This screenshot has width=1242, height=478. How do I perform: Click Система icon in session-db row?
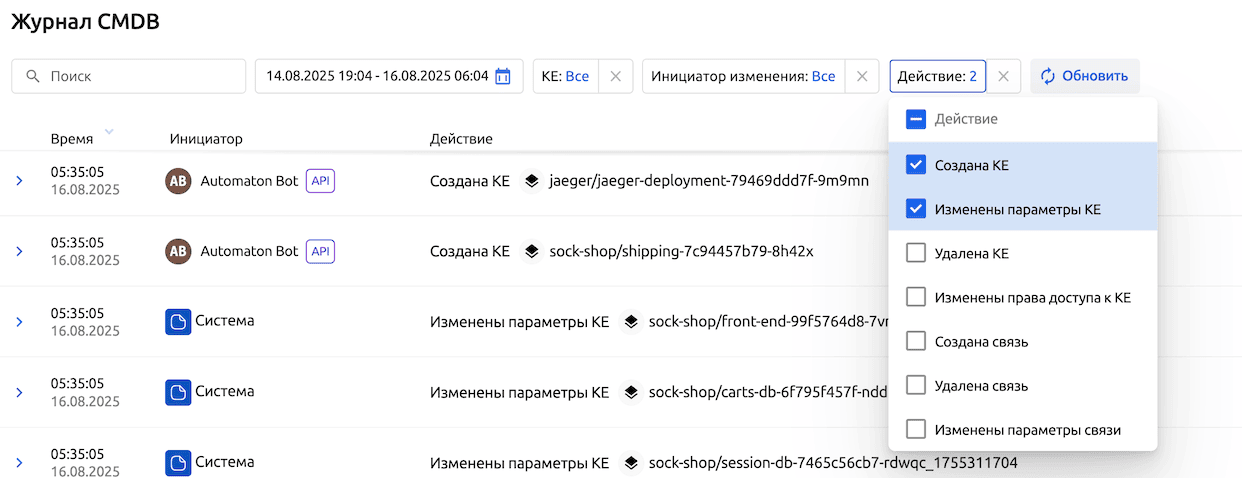point(178,462)
